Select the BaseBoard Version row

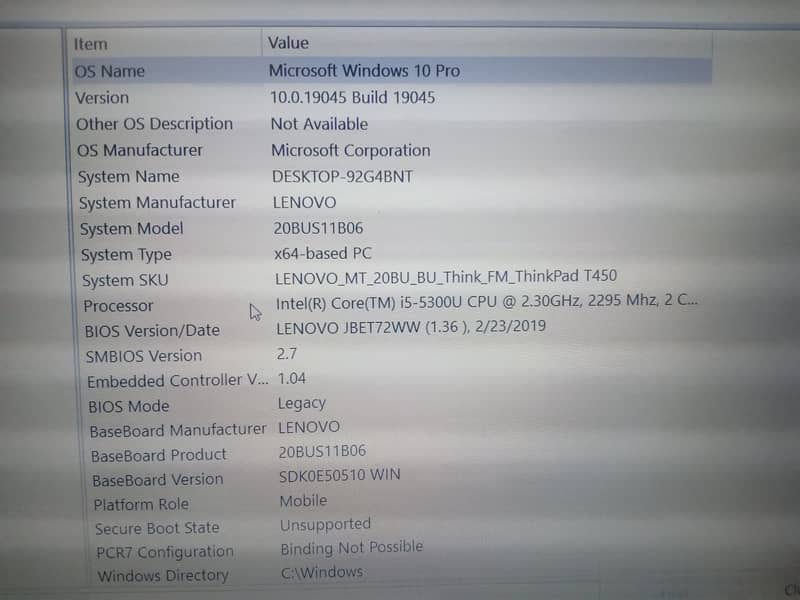click(157, 480)
